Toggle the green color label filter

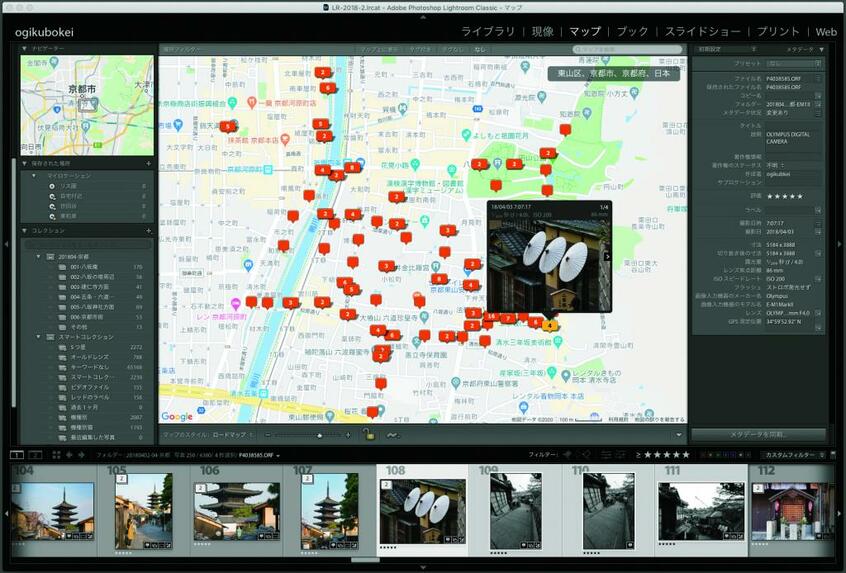720,455
